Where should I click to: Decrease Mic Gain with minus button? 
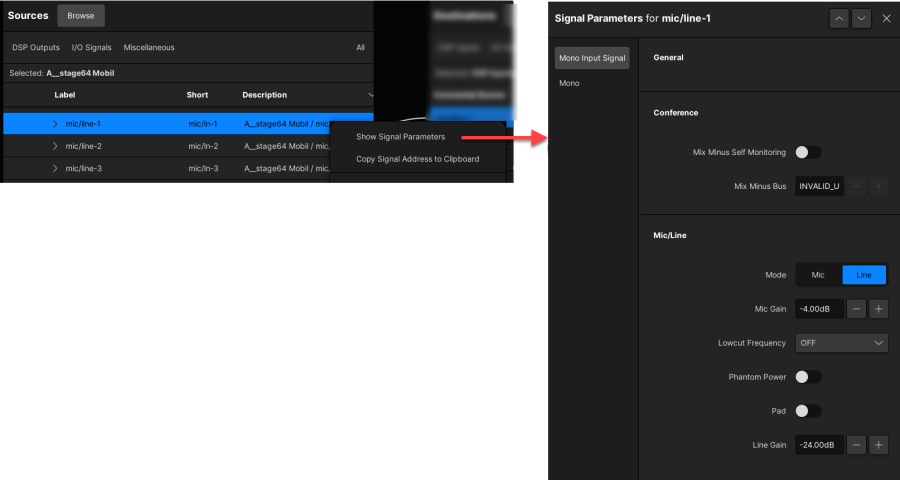pyautogui.click(x=857, y=309)
